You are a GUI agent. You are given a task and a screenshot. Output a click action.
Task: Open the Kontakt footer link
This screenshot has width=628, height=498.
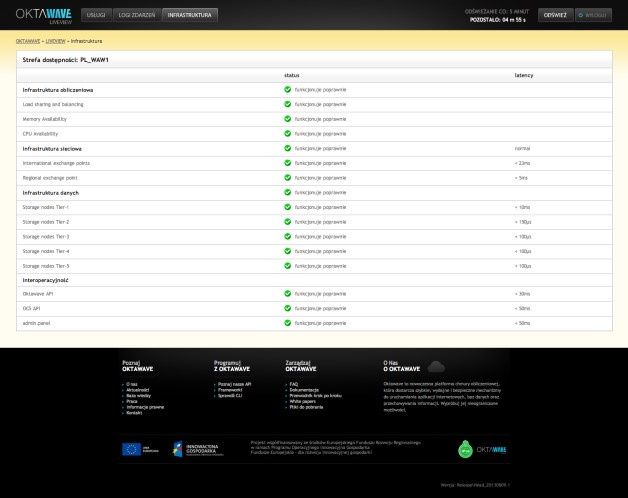coord(134,413)
